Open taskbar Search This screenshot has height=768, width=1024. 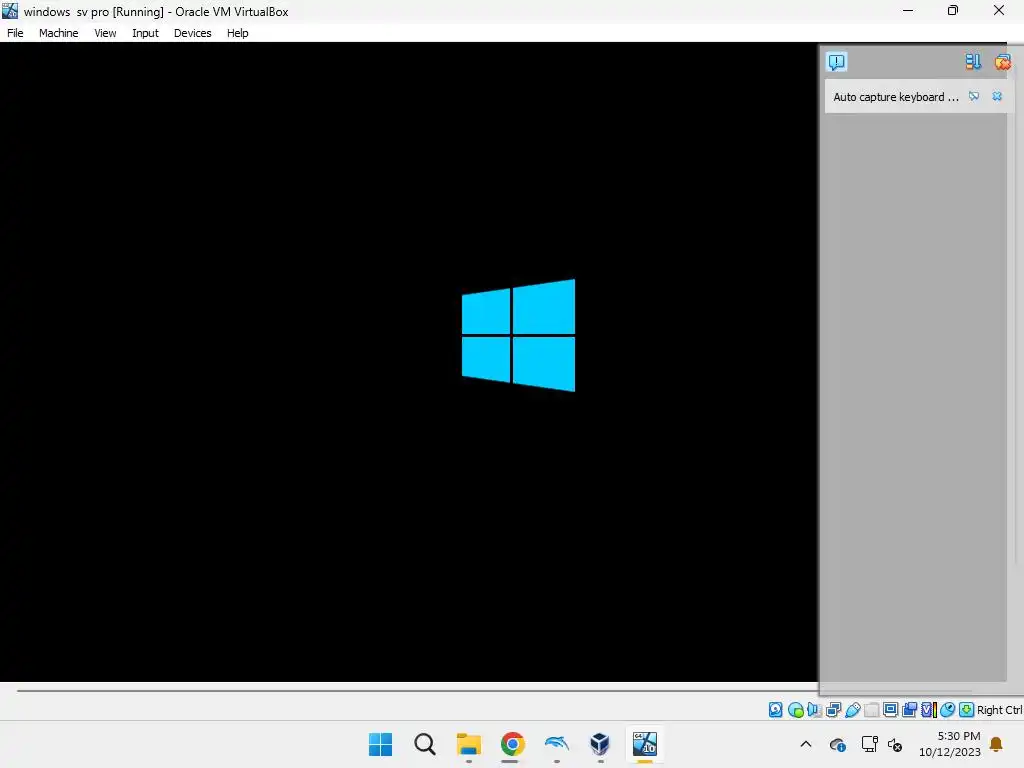click(x=424, y=744)
